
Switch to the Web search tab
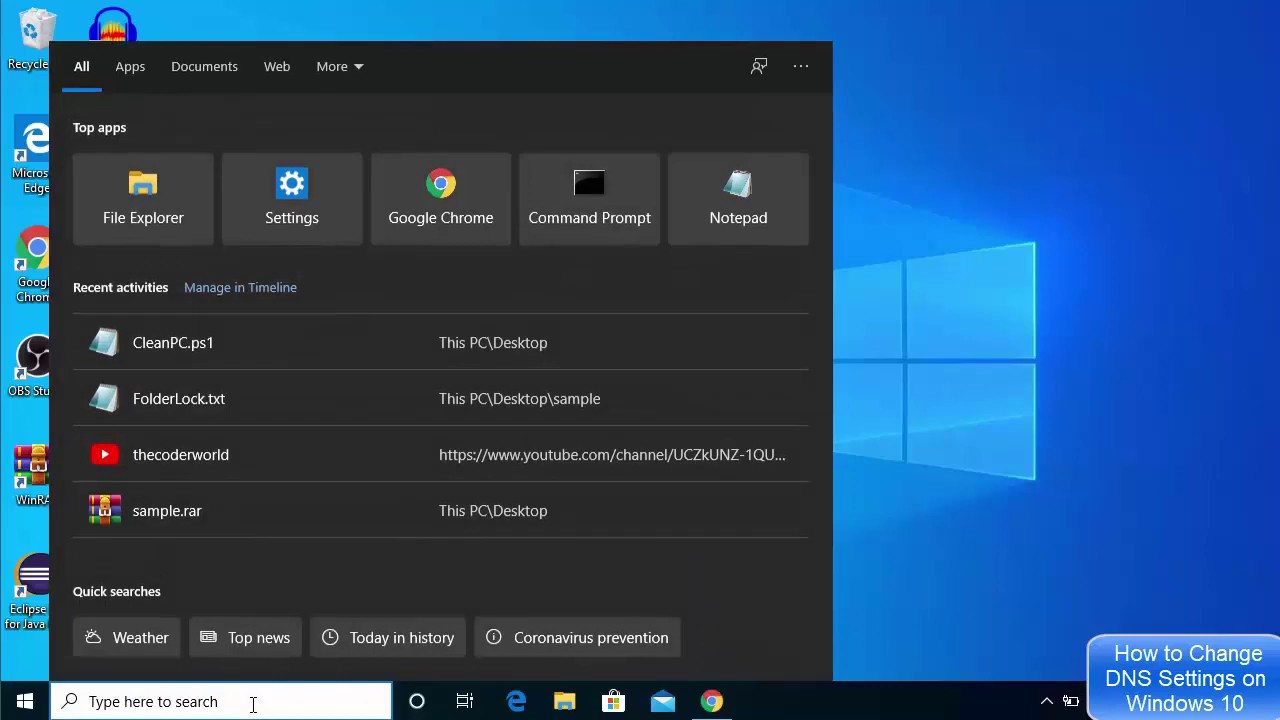tap(277, 66)
